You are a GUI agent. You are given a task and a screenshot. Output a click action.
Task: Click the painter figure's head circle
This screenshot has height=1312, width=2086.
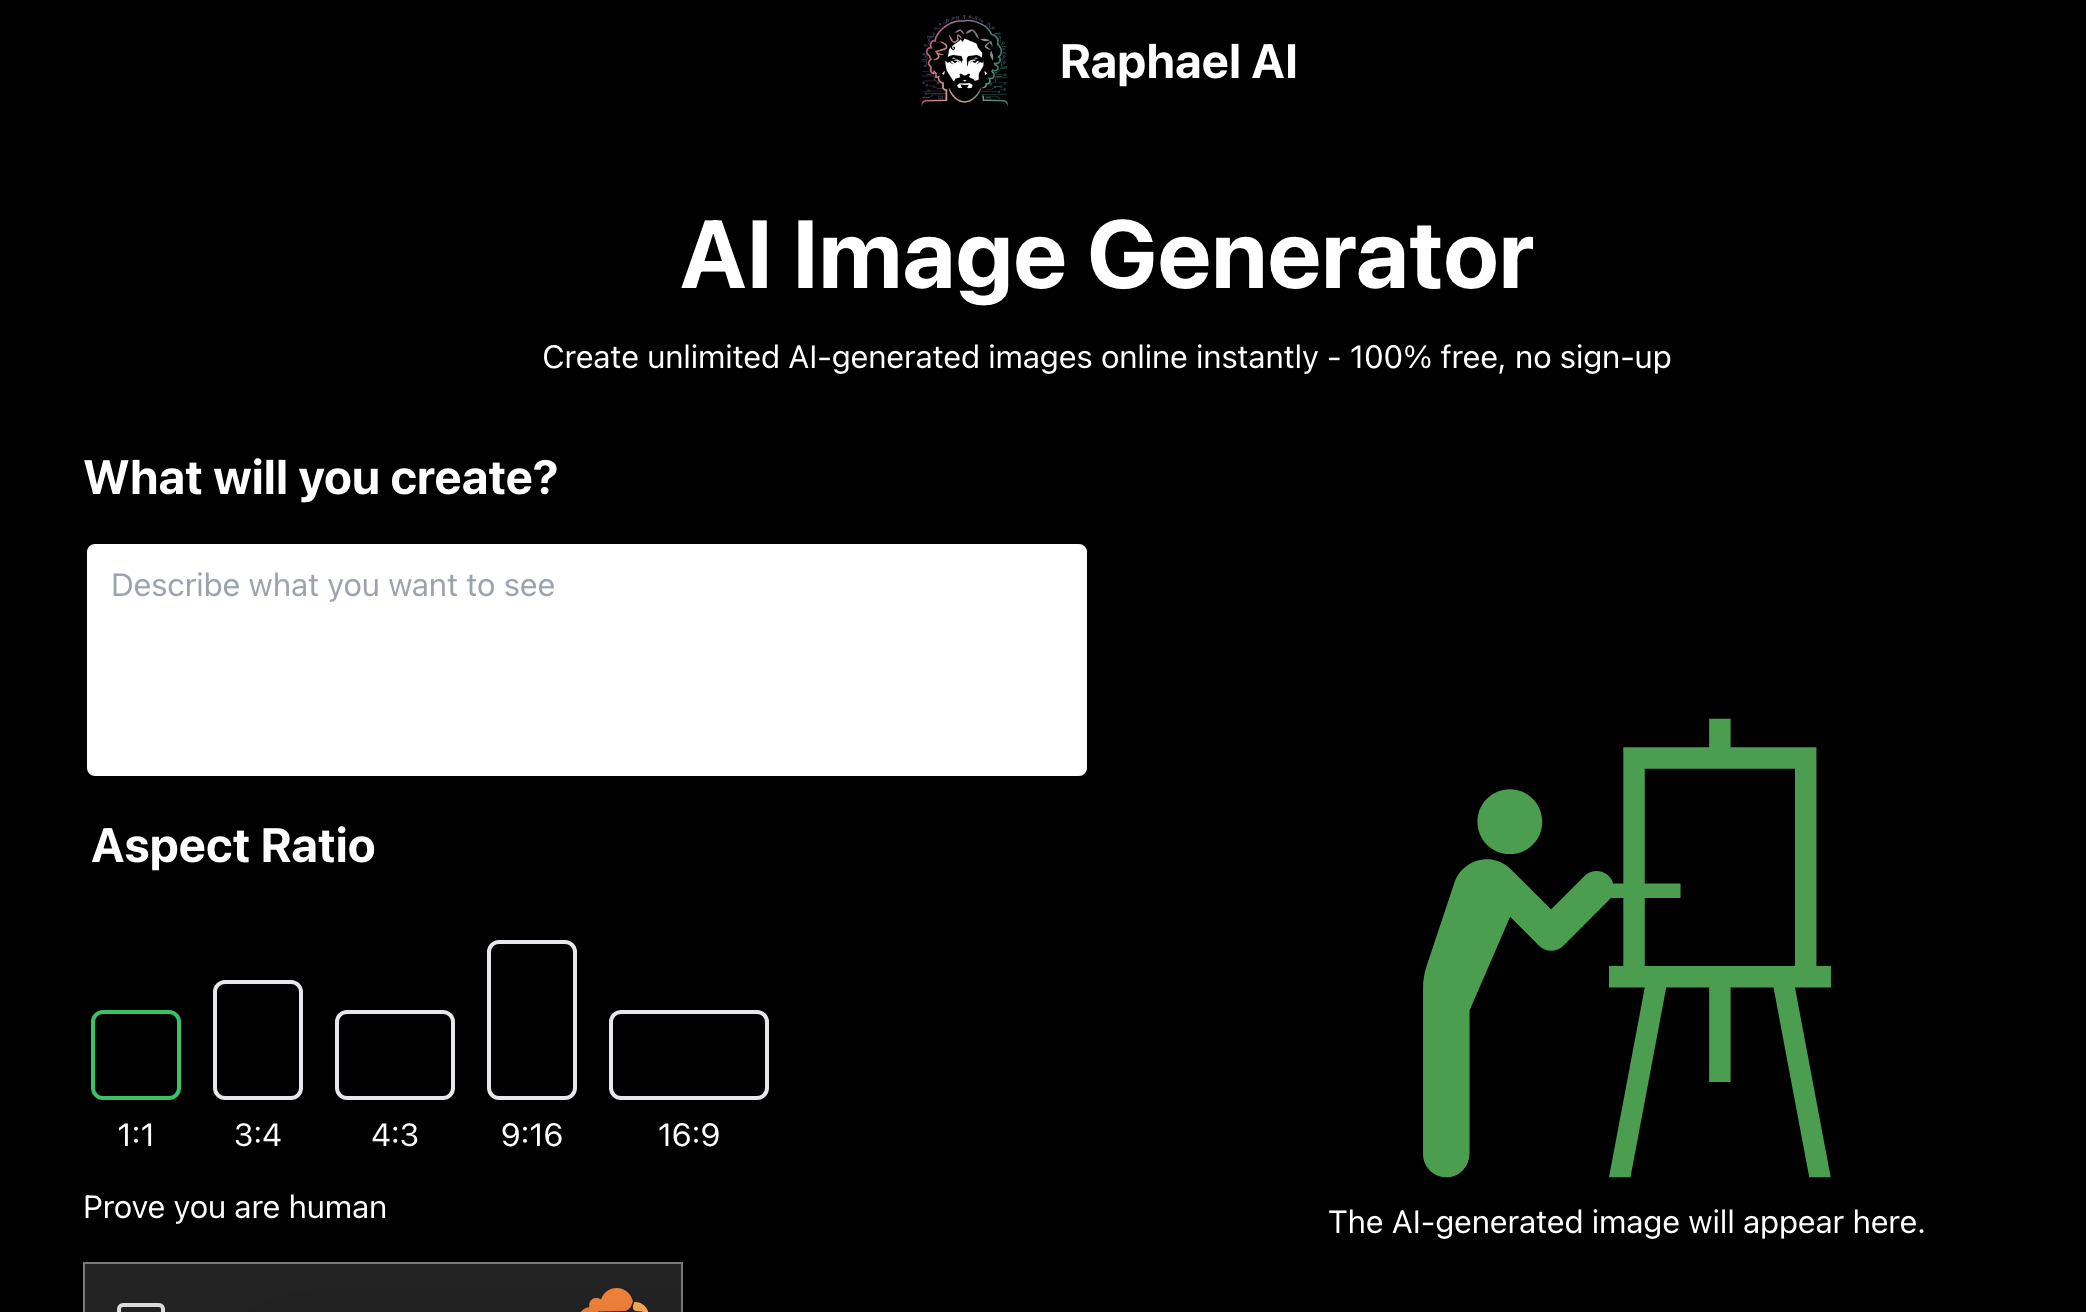tap(1509, 822)
